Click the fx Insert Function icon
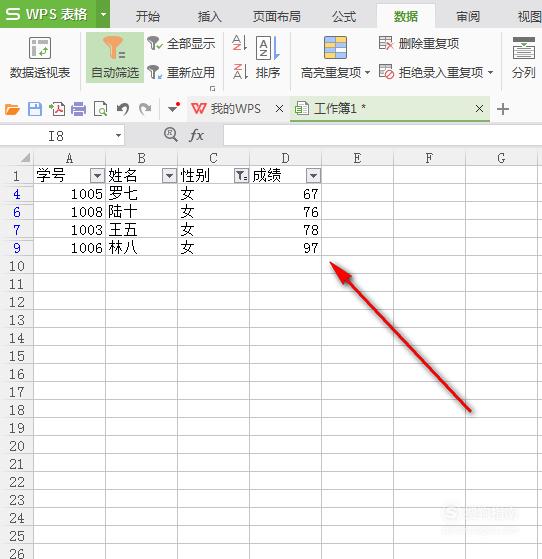Viewport: 542px width, 559px height. click(x=196, y=135)
